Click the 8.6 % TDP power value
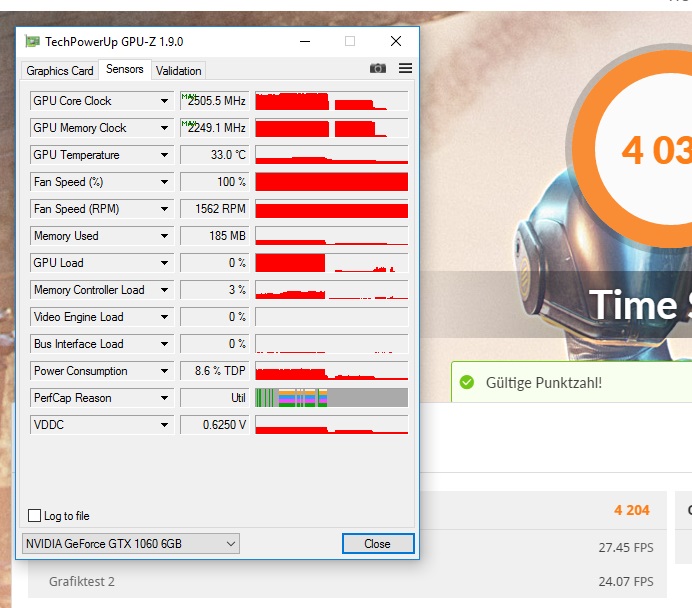The height and width of the screenshot is (608, 692). 214,371
